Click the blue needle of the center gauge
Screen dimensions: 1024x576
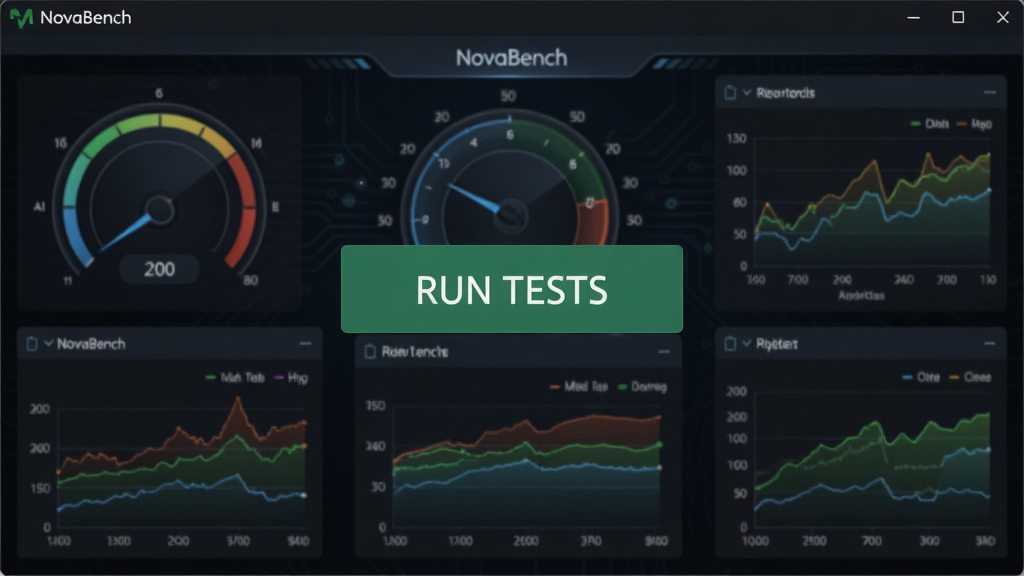(x=474, y=198)
